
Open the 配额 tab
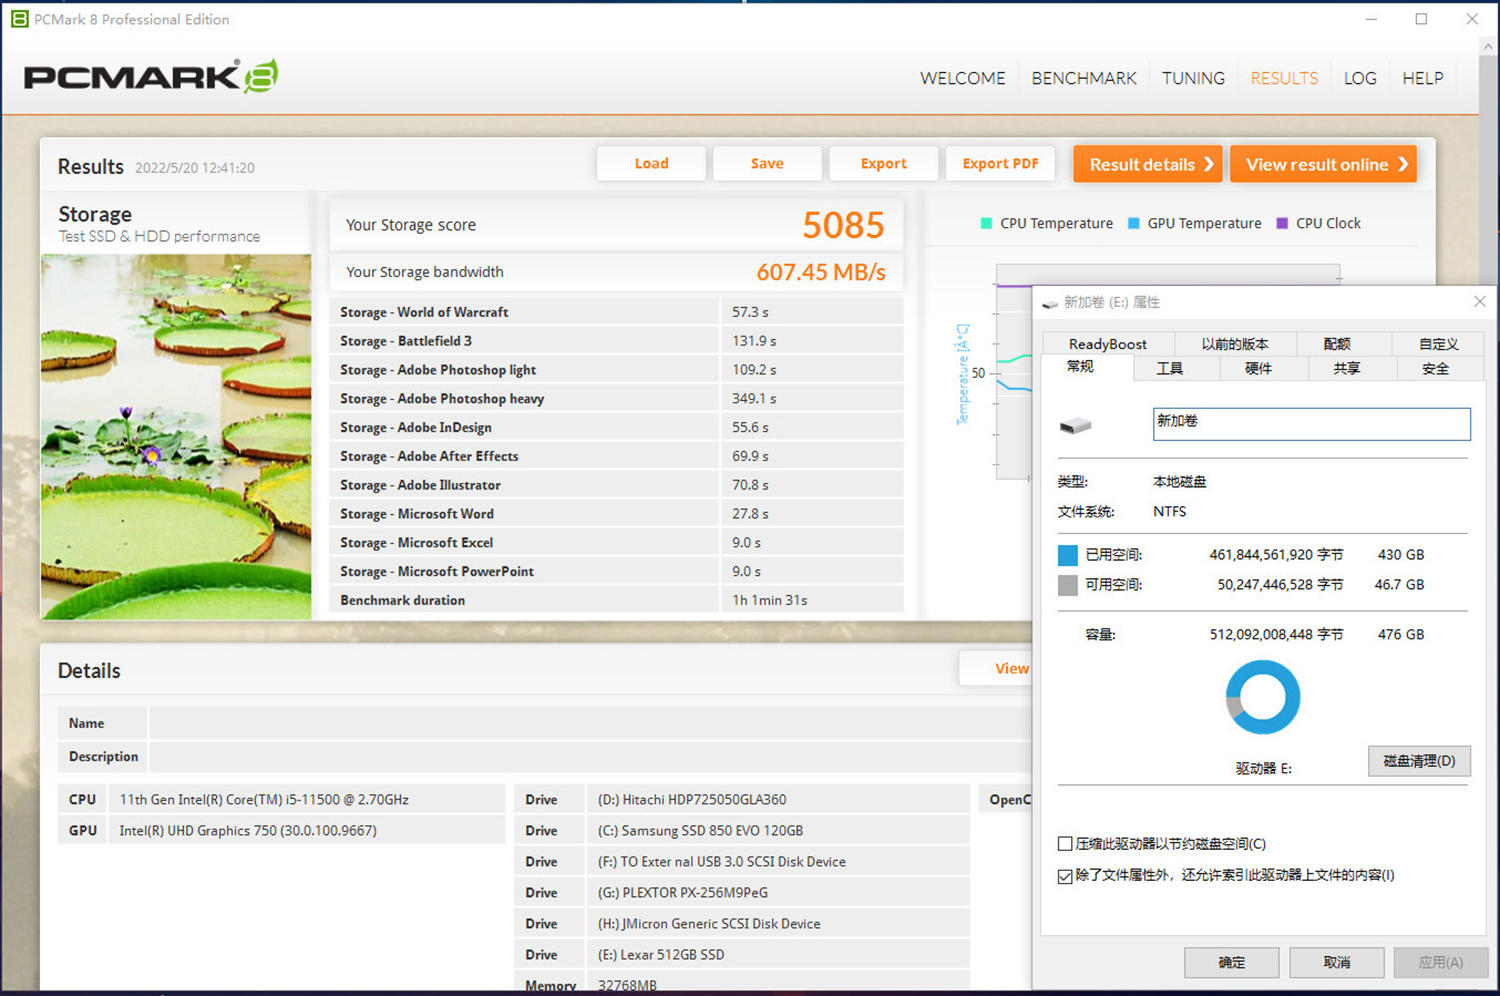[1337, 344]
